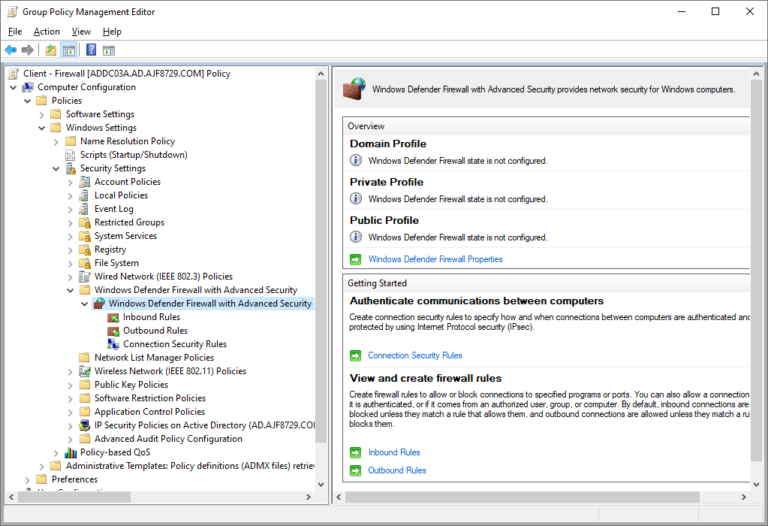Collapse the Computer Configuration node
Viewport: 768px width, 526px height.
(13, 87)
